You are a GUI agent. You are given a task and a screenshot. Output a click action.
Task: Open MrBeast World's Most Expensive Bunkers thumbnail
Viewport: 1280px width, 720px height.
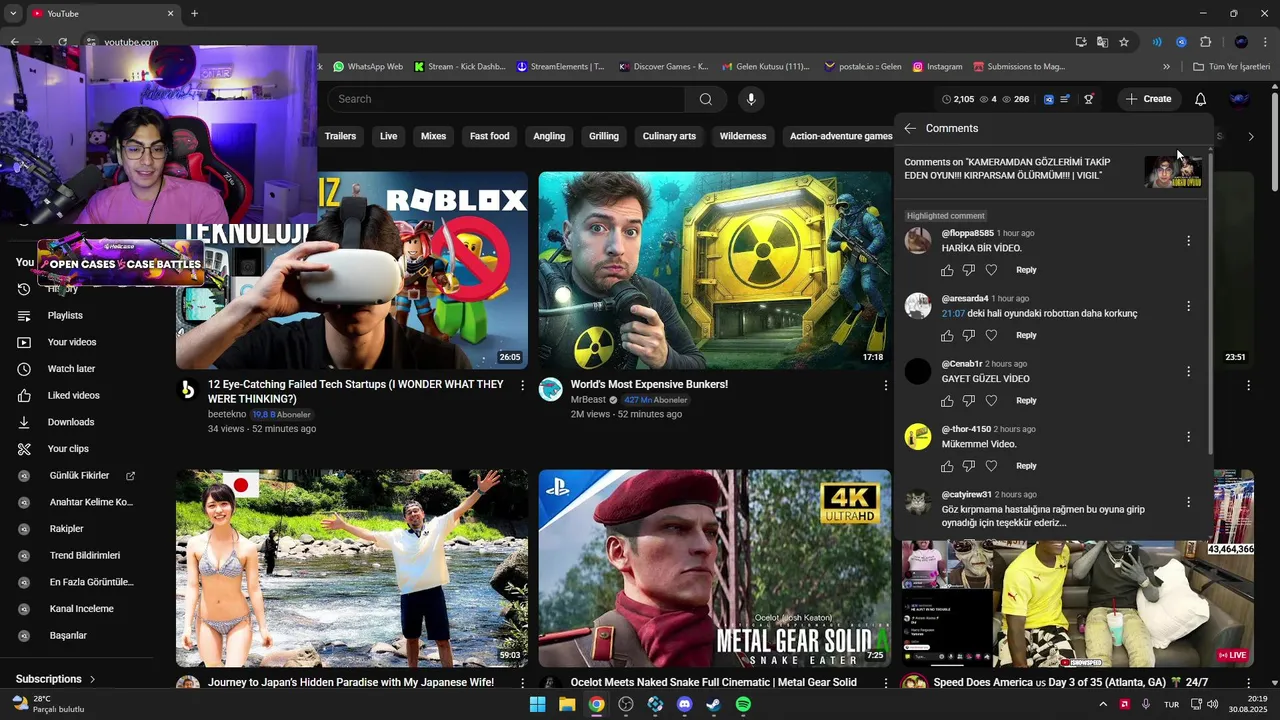coord(715,270)
